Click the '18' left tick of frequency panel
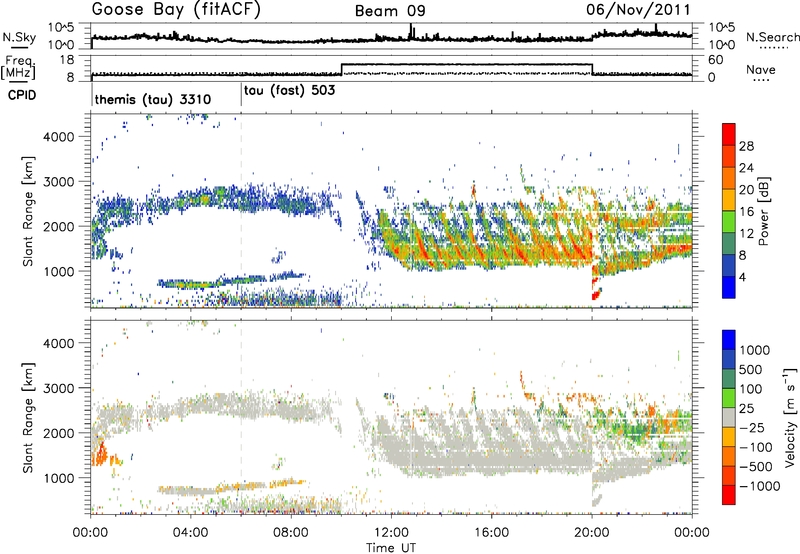This screenshot has width=800, height=554. [x=67, y=60]
